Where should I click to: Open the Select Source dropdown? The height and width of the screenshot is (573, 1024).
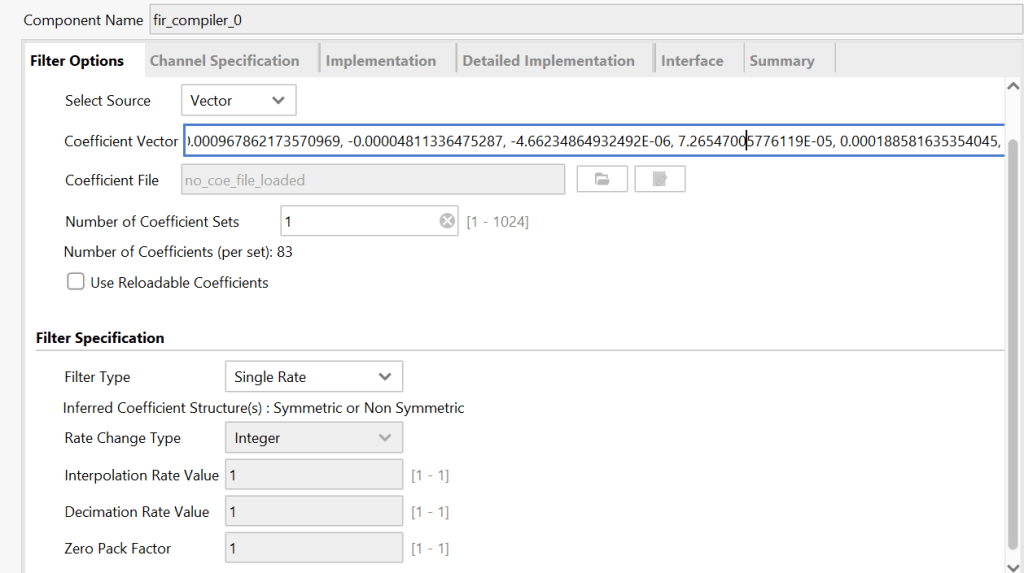[239, 101]
